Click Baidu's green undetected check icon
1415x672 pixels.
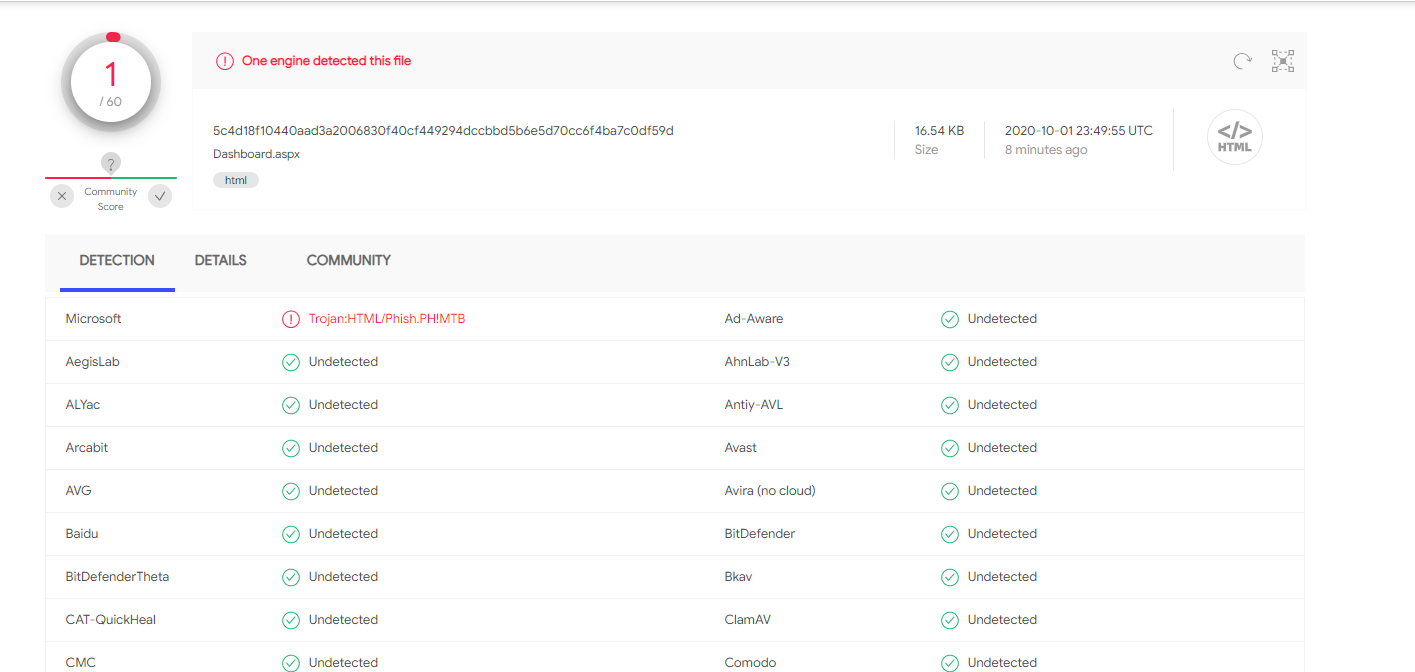(291, 534)
